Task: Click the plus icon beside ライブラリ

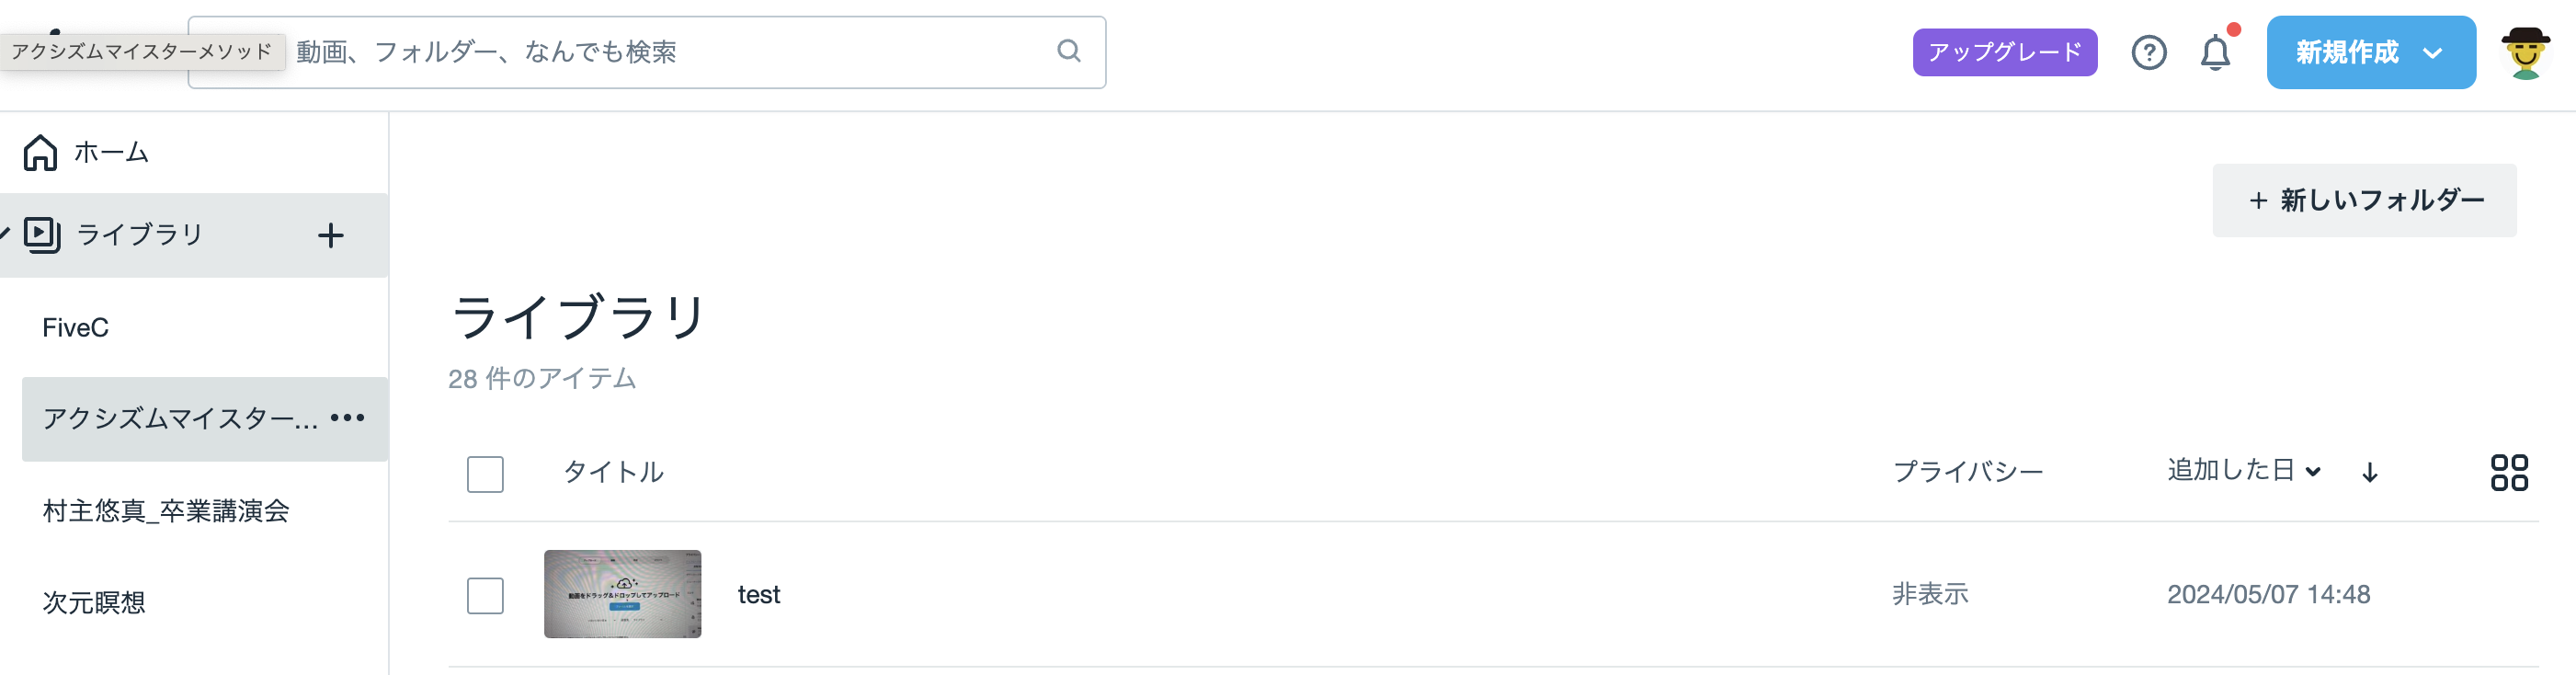Action: click(x=330, y=236)
